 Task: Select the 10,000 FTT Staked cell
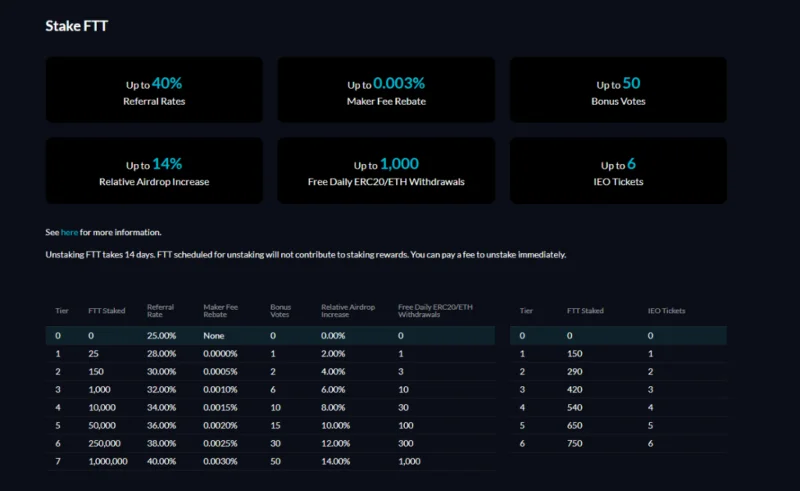point(102,407)
